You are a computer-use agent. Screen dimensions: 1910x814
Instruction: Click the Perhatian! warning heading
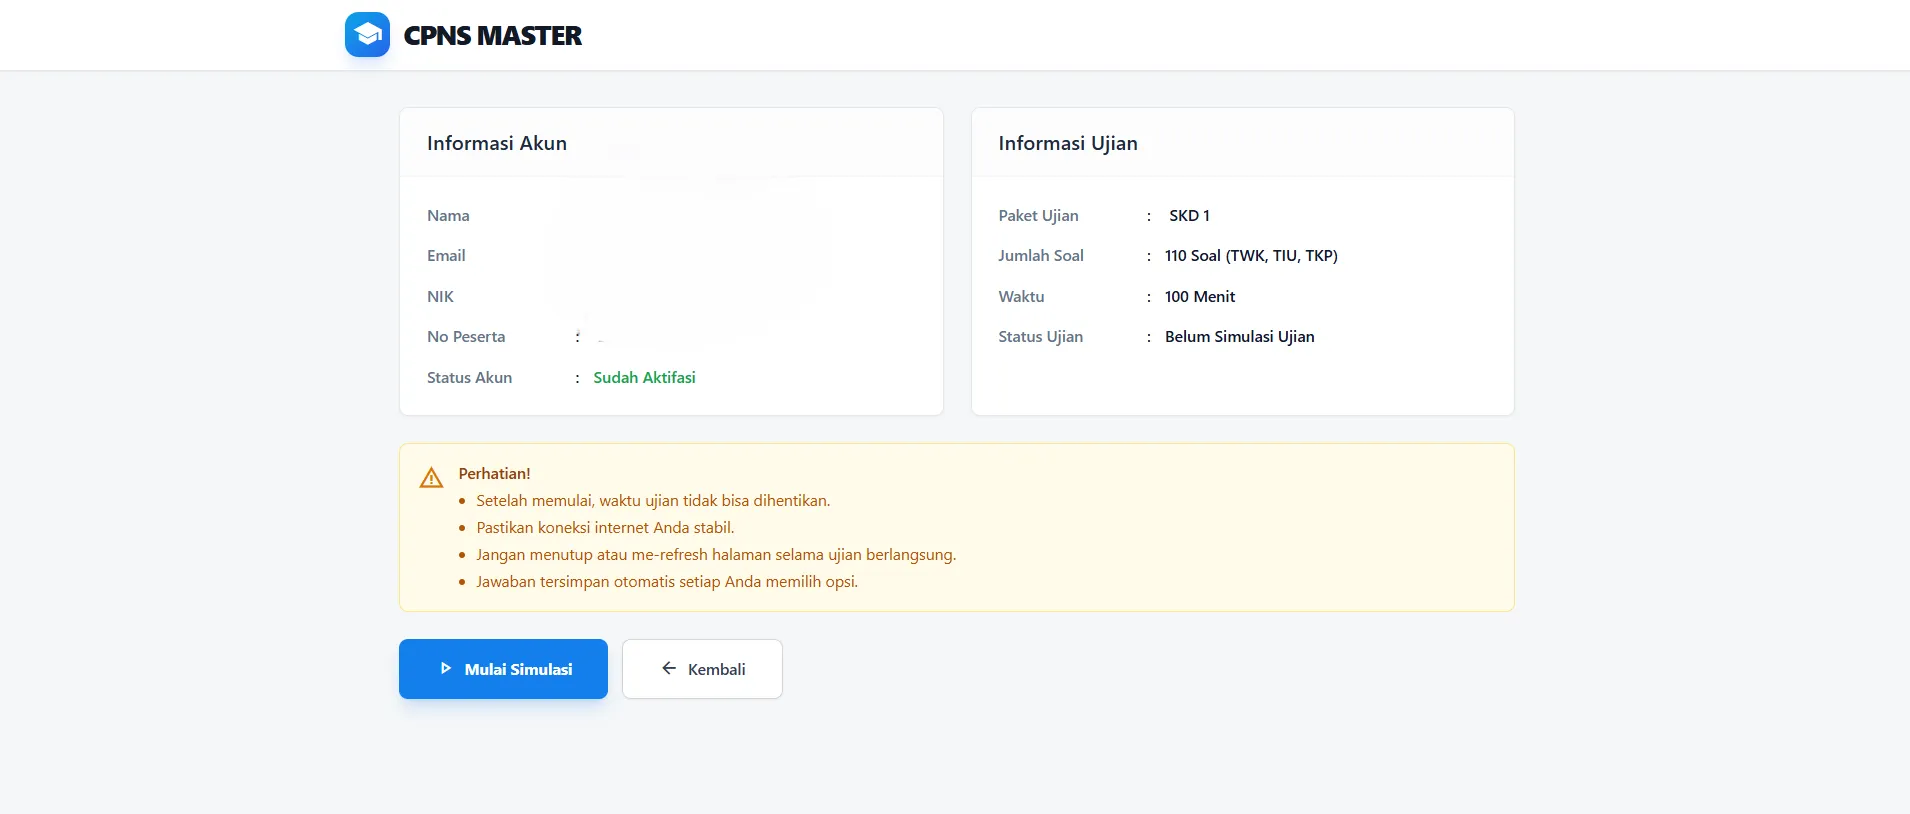tap(494, 473)
